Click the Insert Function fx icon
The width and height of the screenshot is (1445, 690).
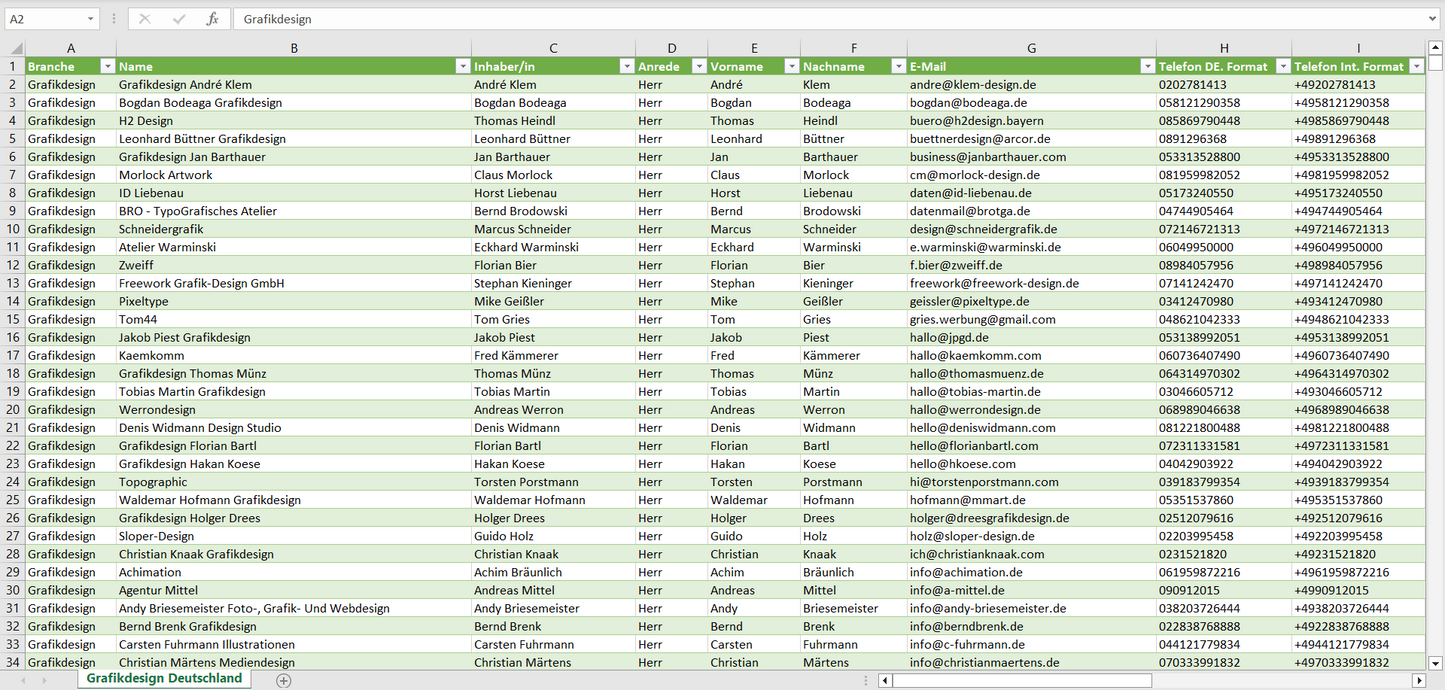click(212, 19)
